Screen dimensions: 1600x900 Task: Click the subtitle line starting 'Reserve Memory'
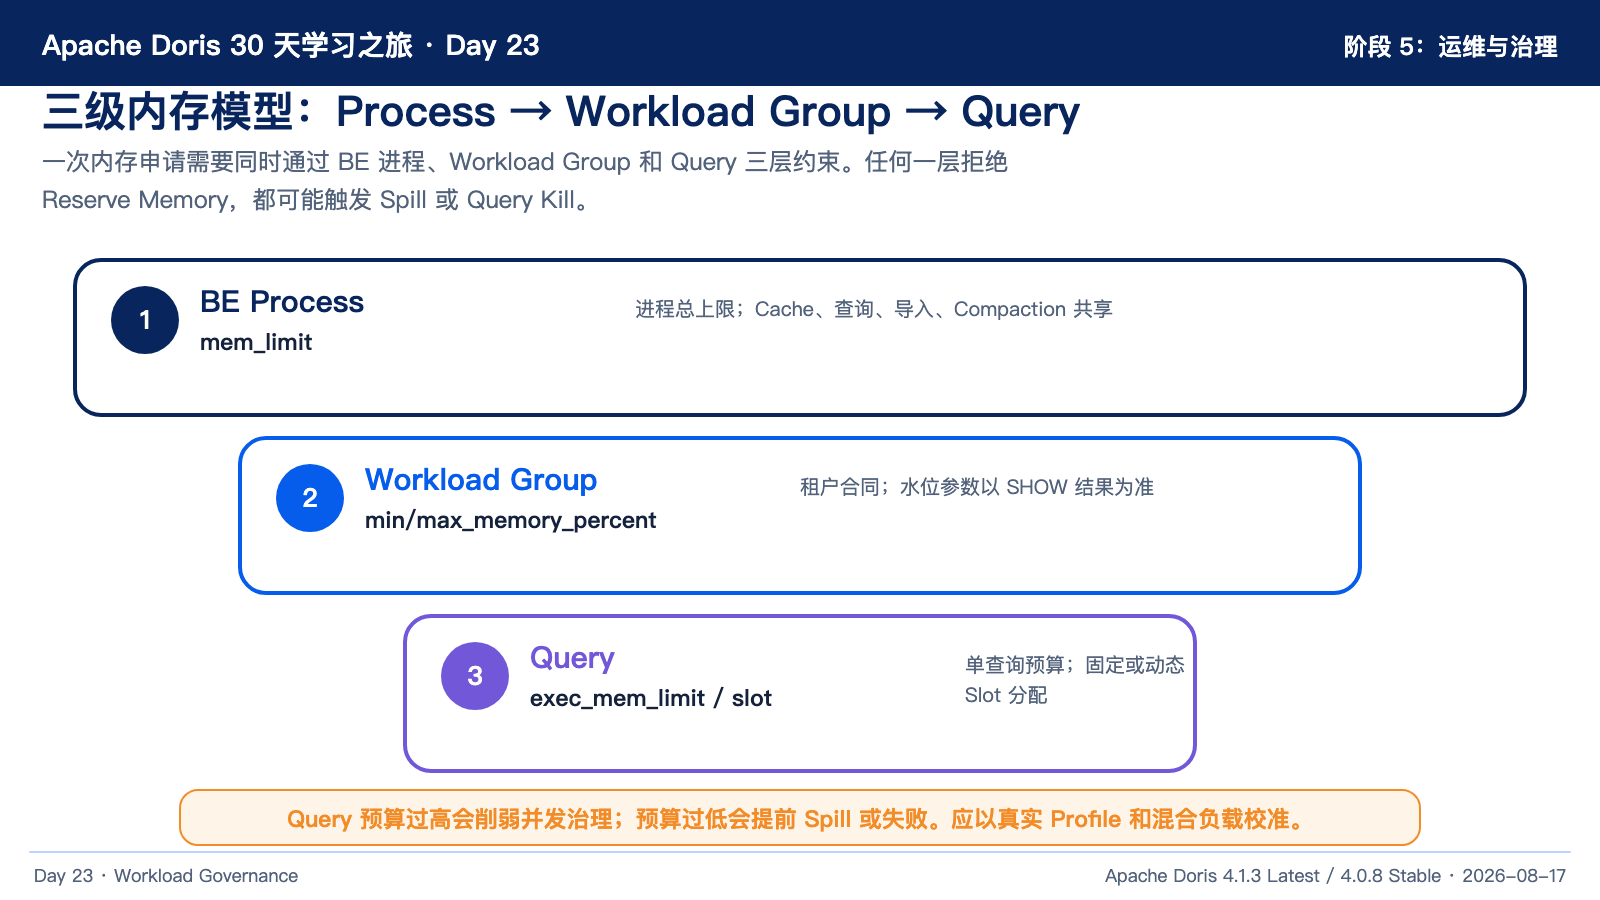coord(318,200)
